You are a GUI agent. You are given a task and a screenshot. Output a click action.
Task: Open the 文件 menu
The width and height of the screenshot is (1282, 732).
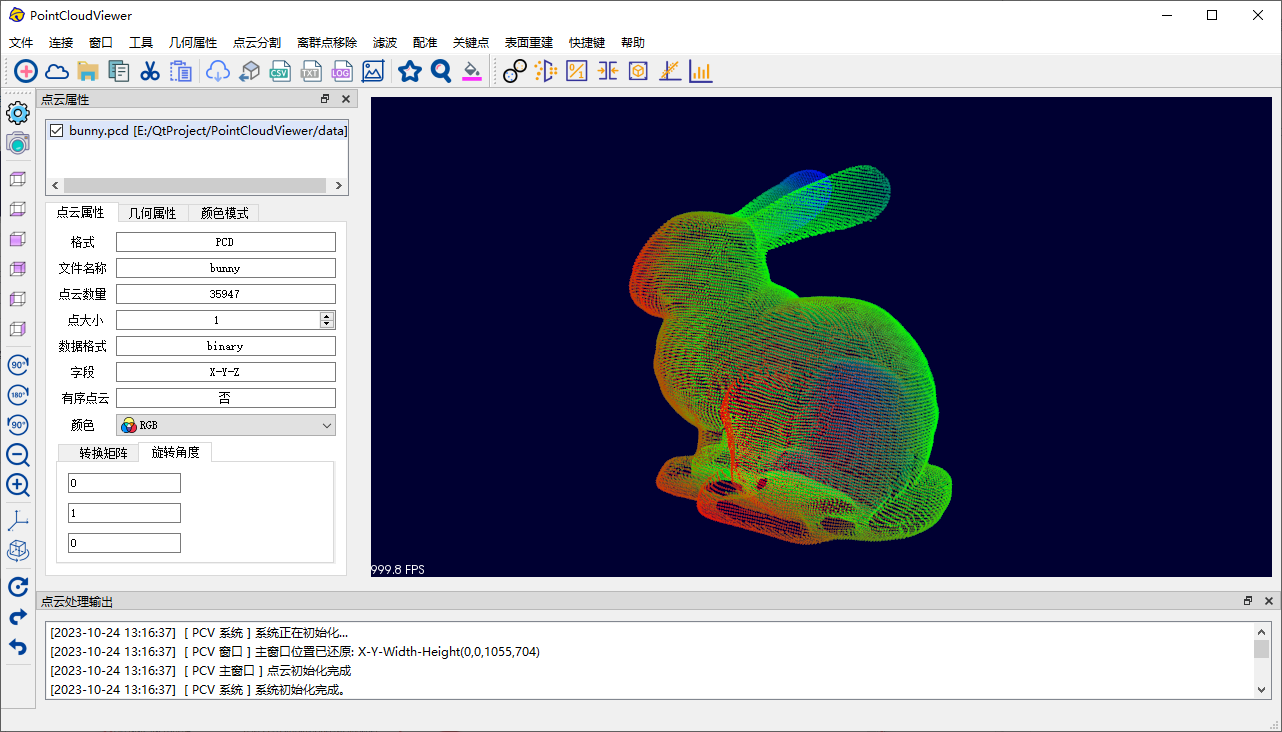pyautogui.click(x=21, y=43)
